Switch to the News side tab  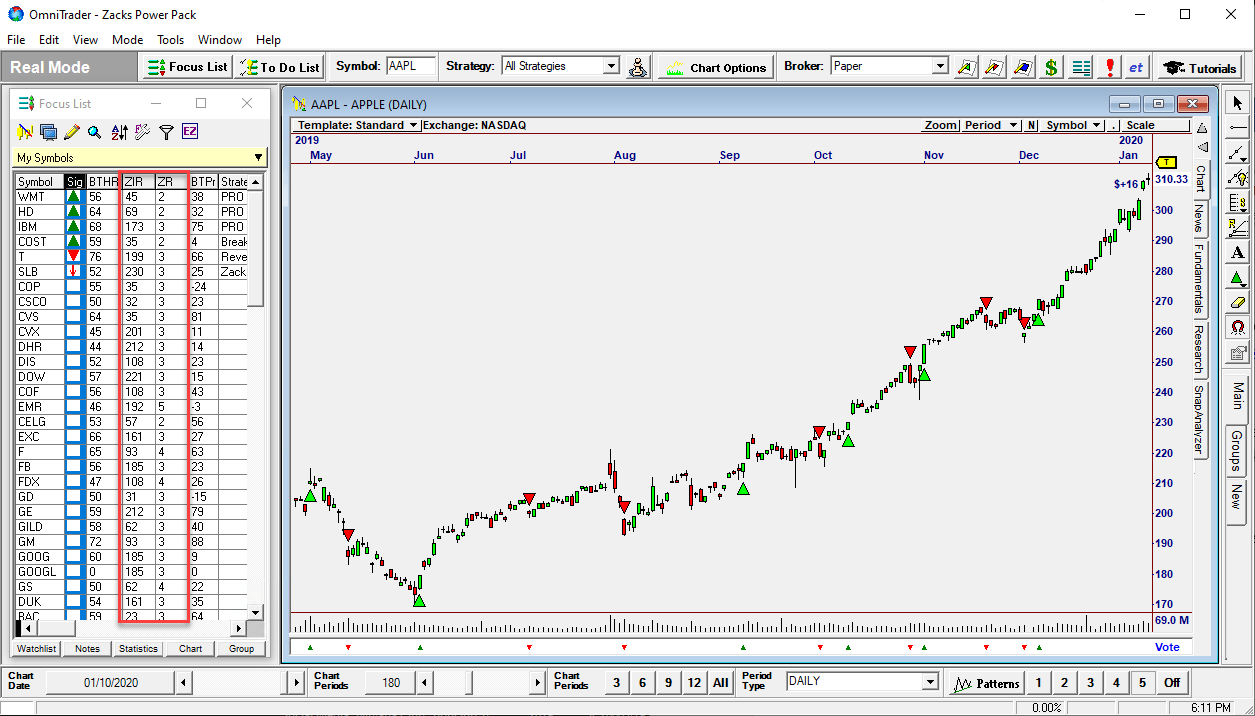click(1200, 218)
